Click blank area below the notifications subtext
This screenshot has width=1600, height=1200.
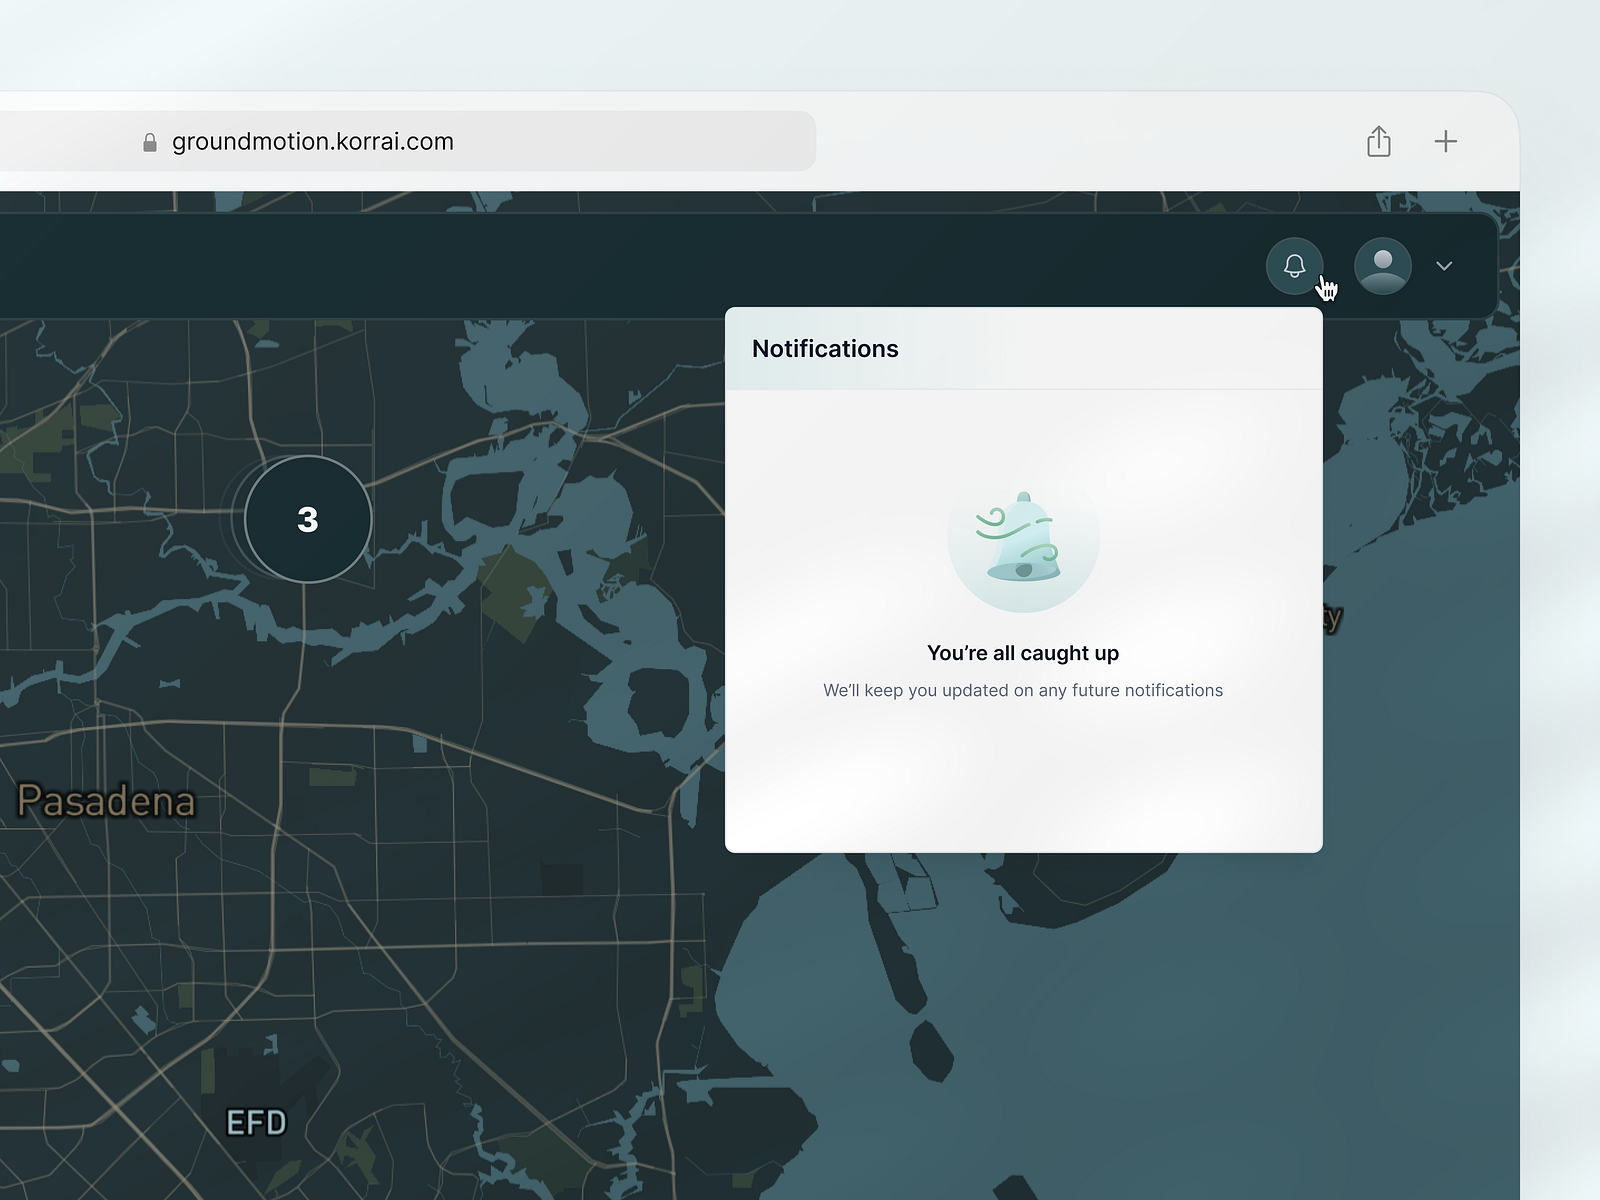(1022, 780)
